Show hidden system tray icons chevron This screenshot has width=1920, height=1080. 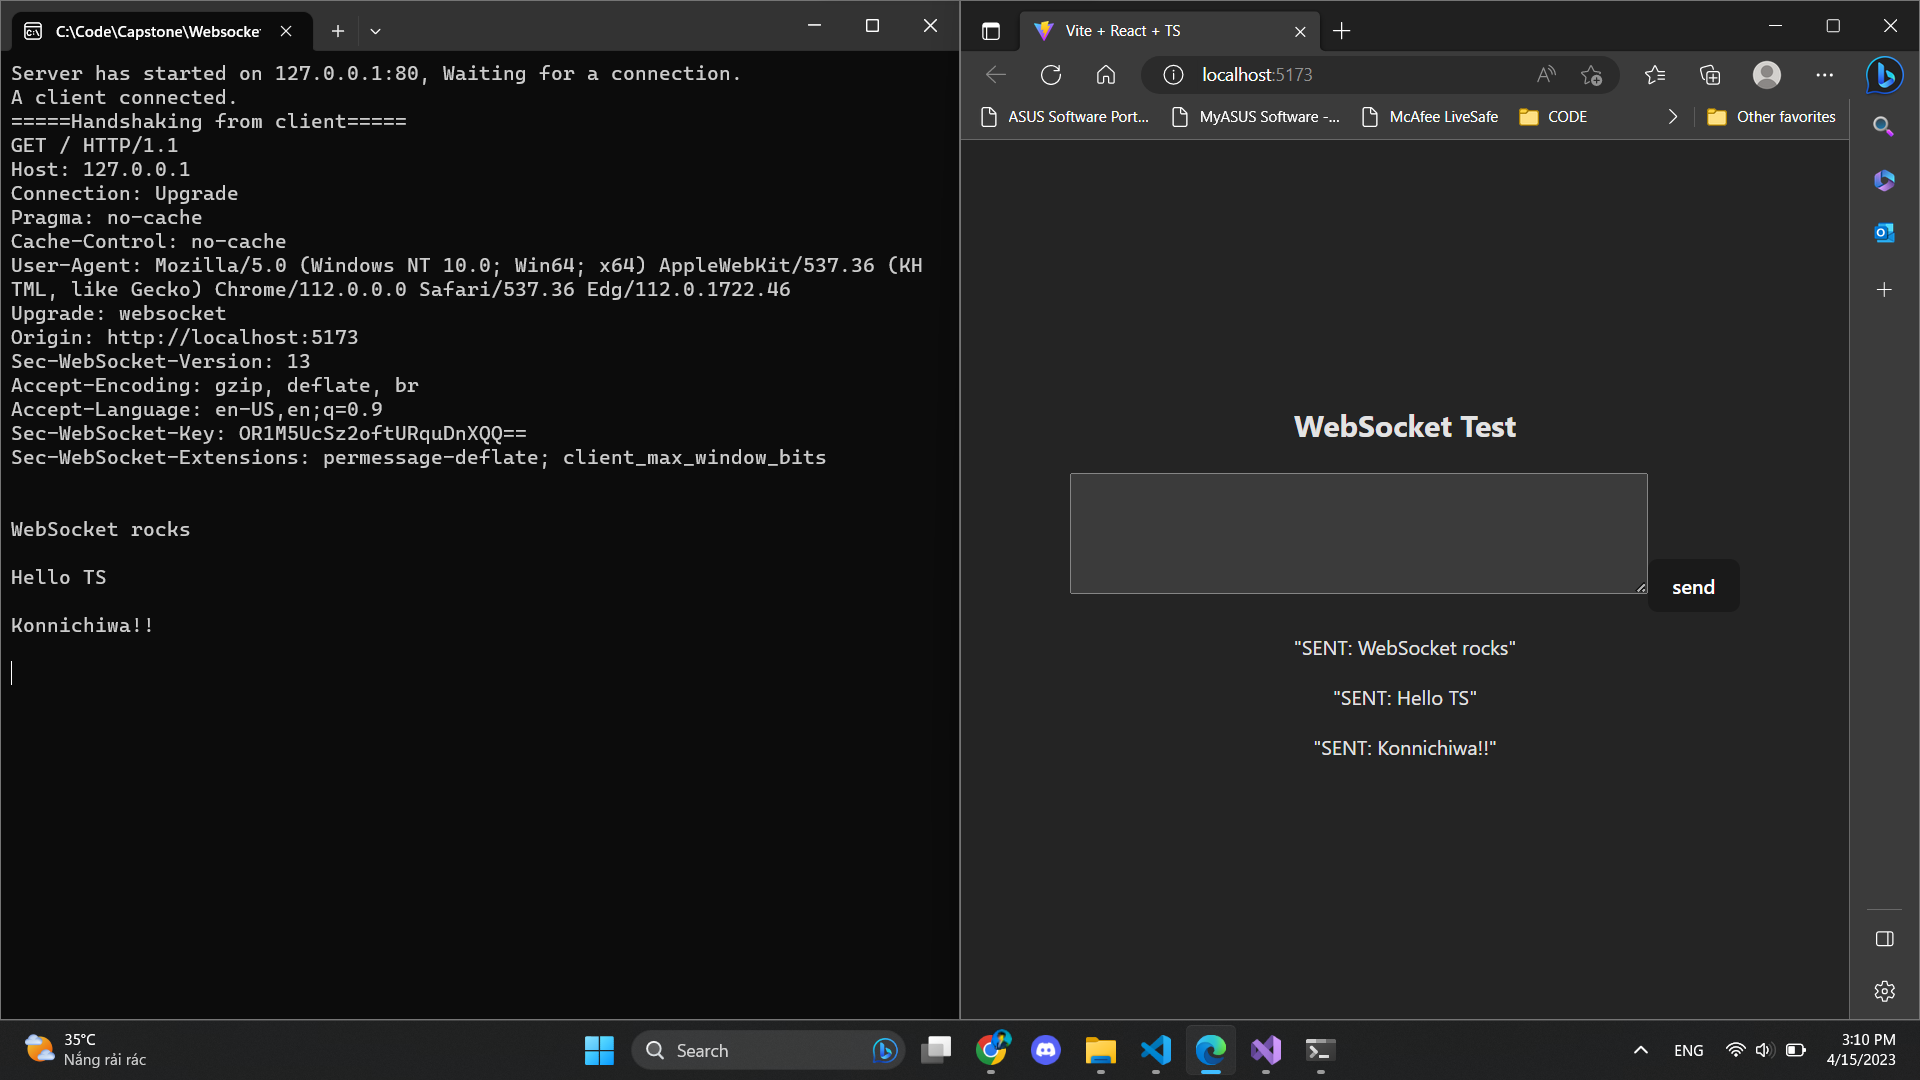pyautogui.click(x=1641, y=1050)
